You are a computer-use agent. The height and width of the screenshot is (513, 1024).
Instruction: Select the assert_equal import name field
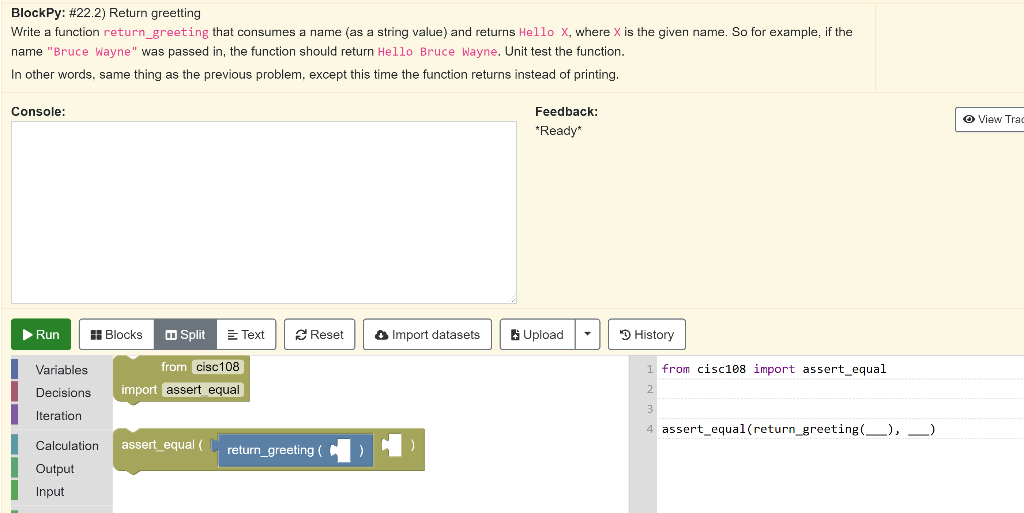[x=202, y=390]
